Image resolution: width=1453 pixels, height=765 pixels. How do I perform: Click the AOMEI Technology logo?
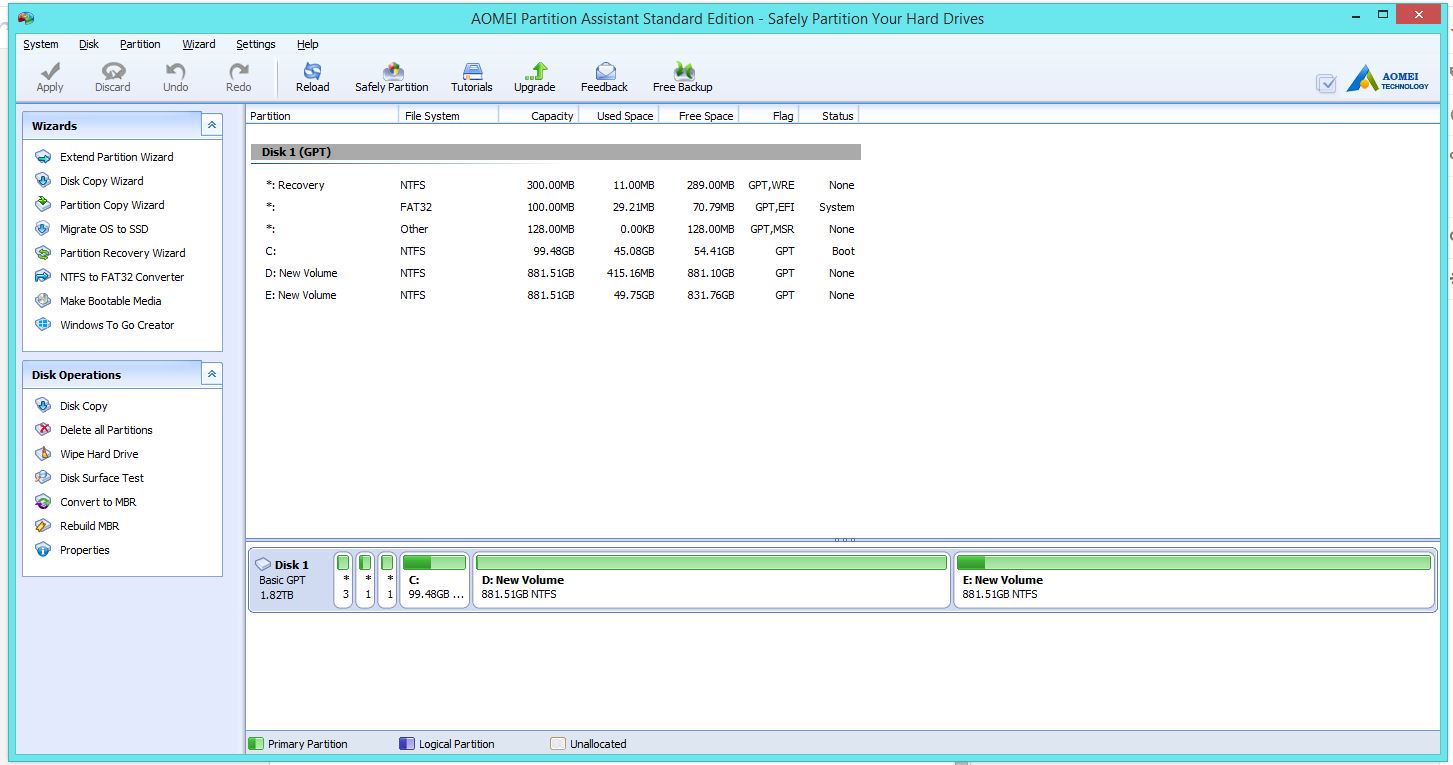1387,79
